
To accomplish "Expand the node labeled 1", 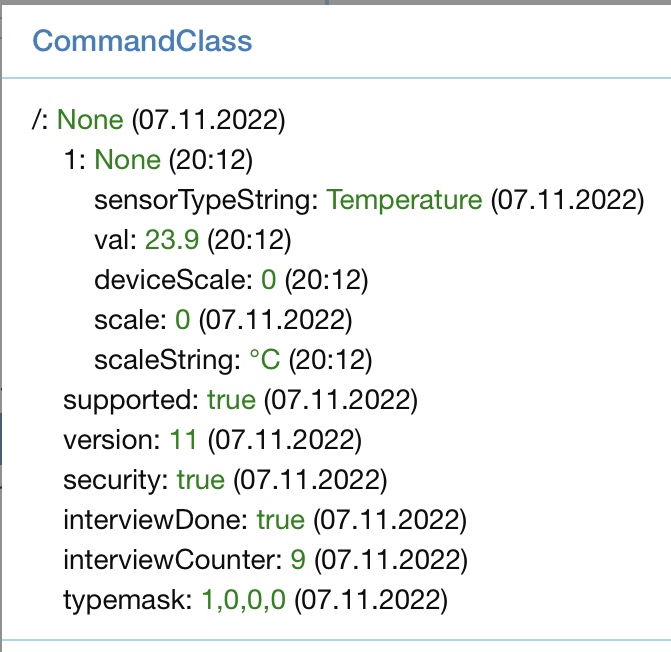I will pos(75,160).
